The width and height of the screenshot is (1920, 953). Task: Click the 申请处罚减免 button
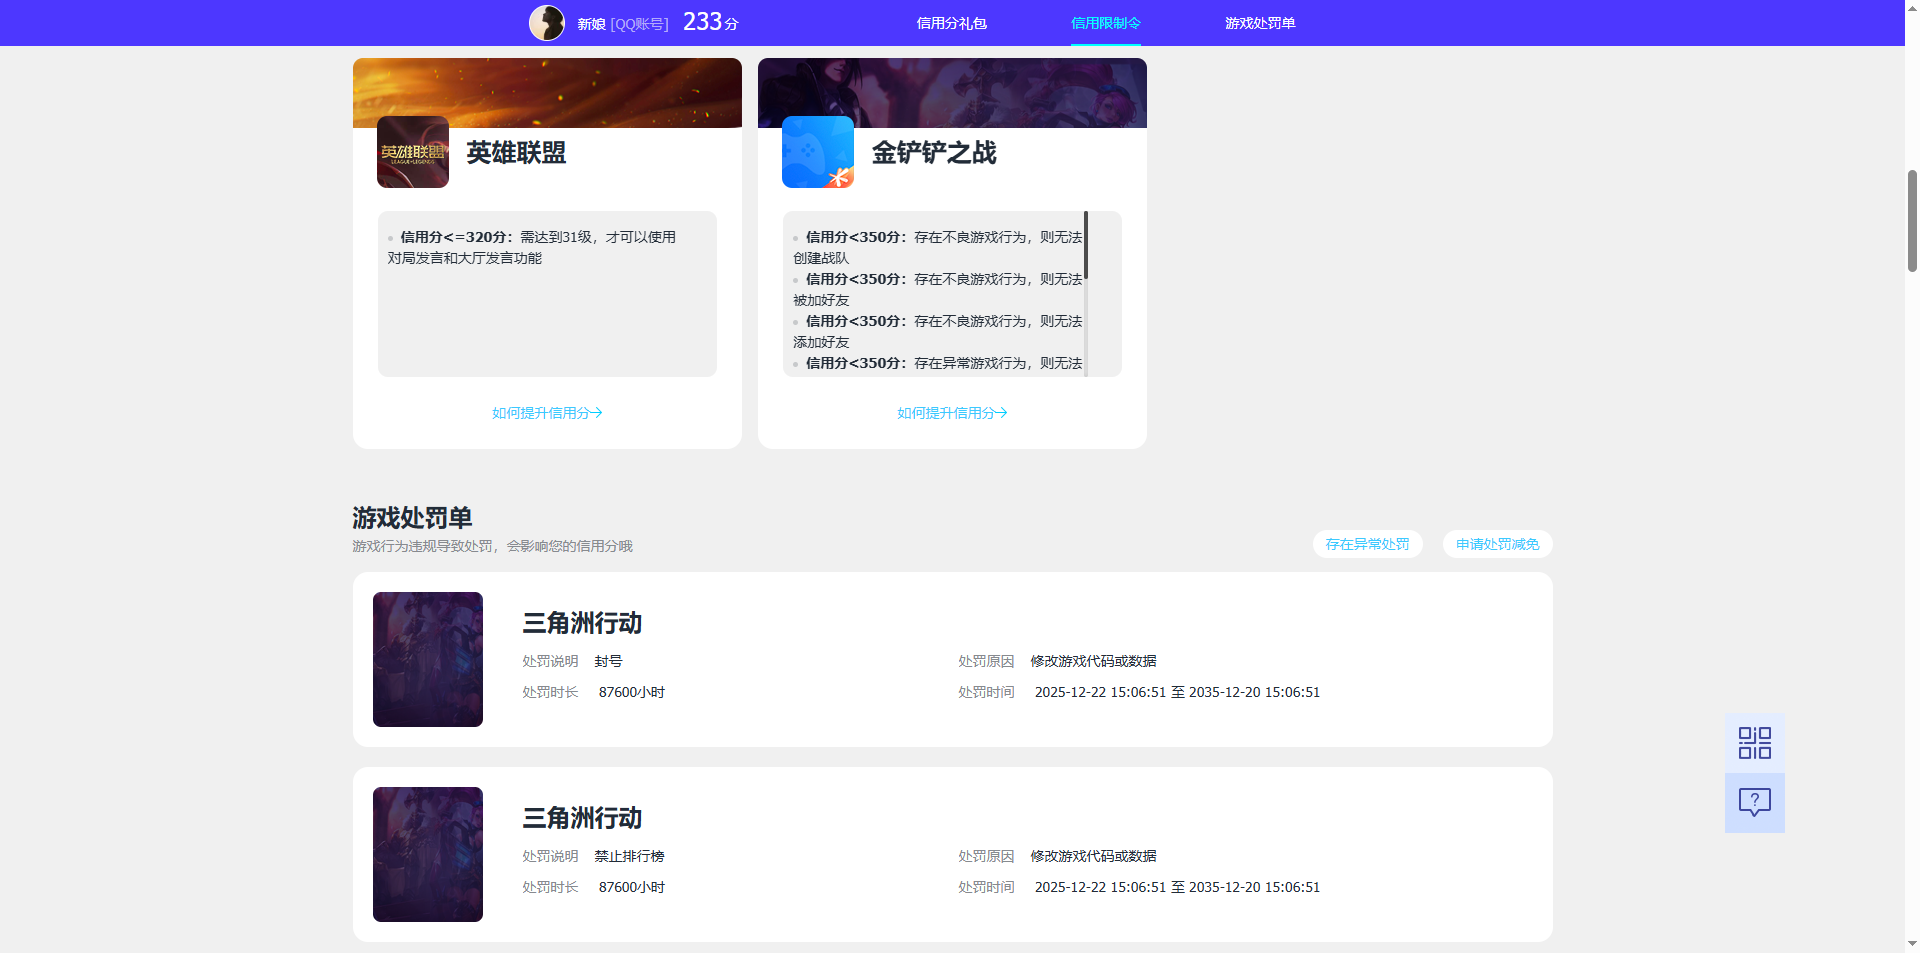[x=1498, y=544]
